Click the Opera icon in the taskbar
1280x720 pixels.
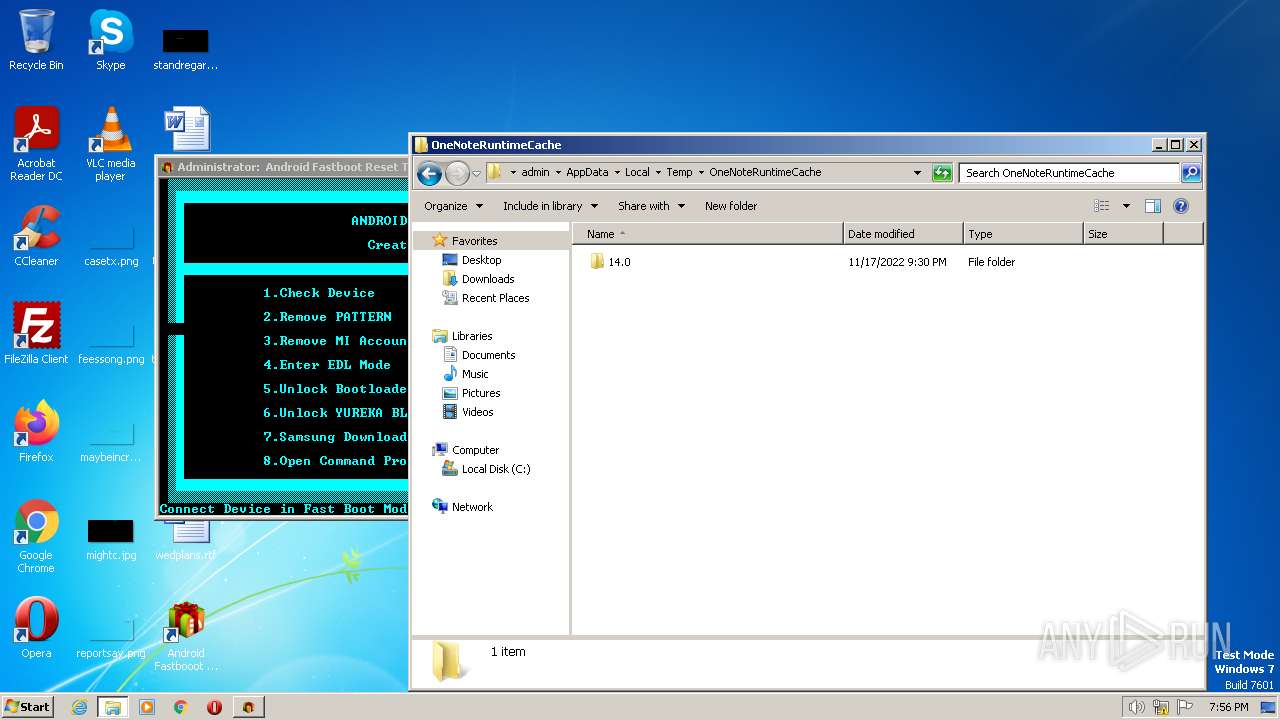coord(214,707)
